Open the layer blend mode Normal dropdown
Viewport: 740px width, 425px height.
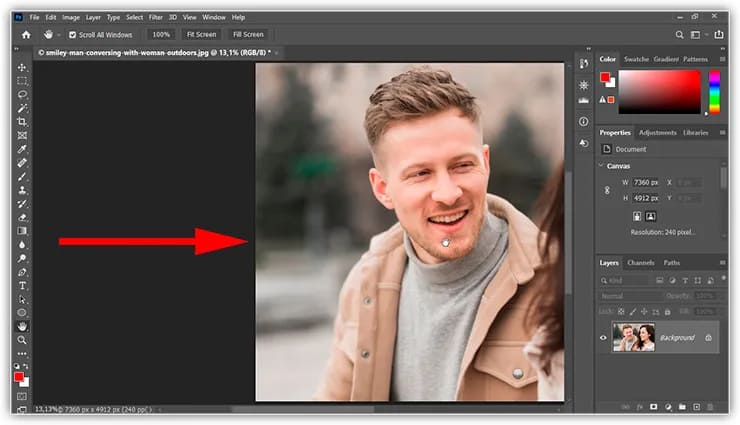[x=630, y=296]
